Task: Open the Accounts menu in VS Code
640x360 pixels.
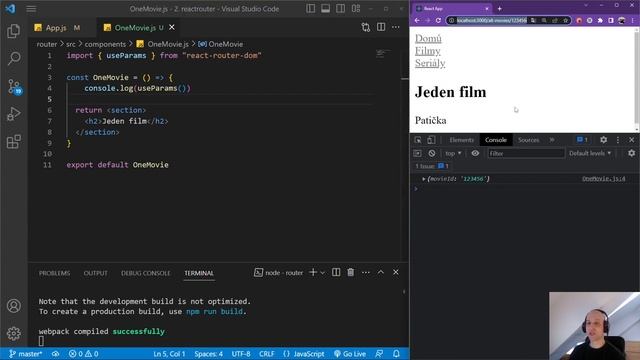Action: click(13, 306)
